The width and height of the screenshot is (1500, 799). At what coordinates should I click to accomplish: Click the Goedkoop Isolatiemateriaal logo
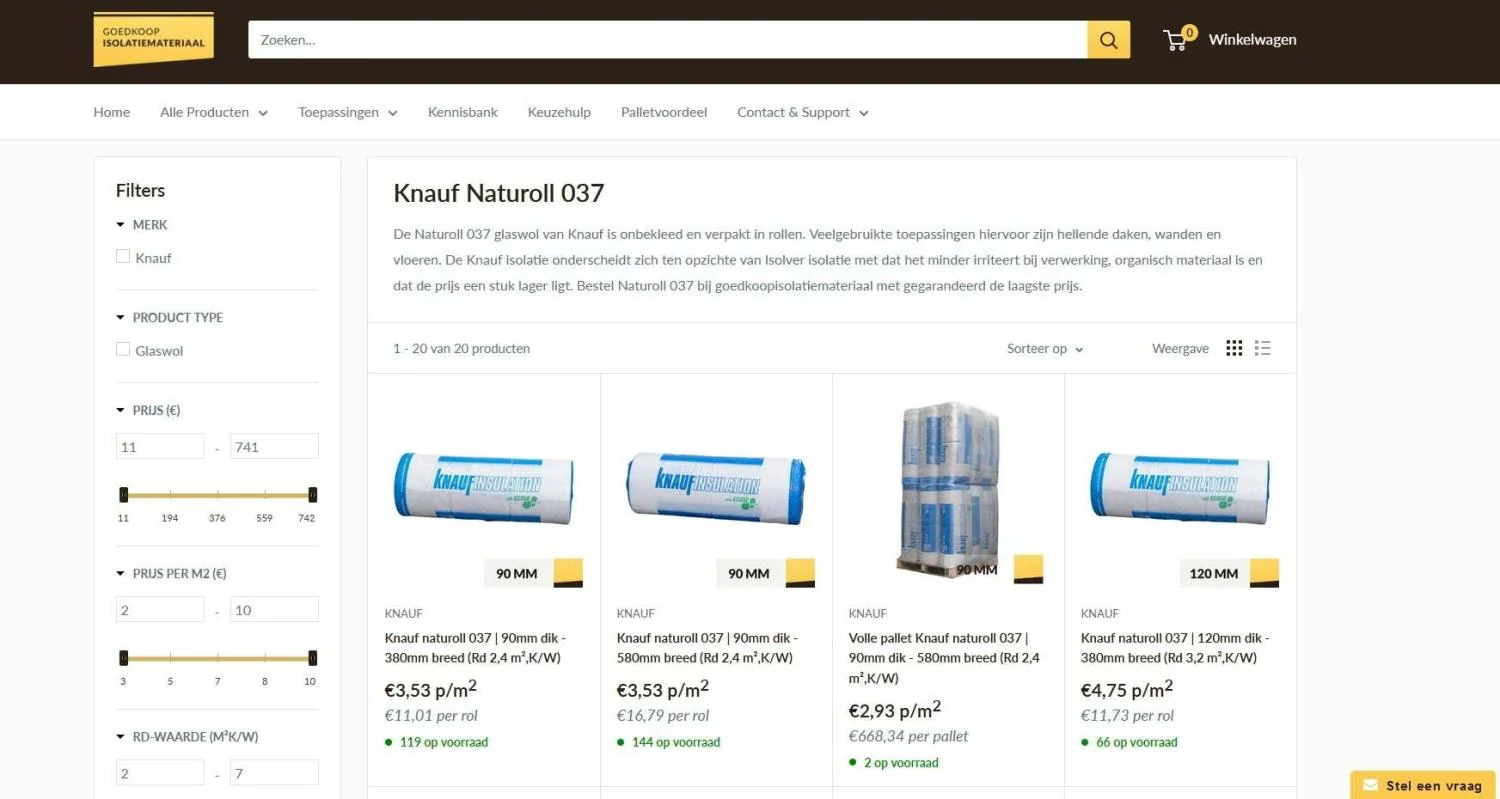point(153,40)
